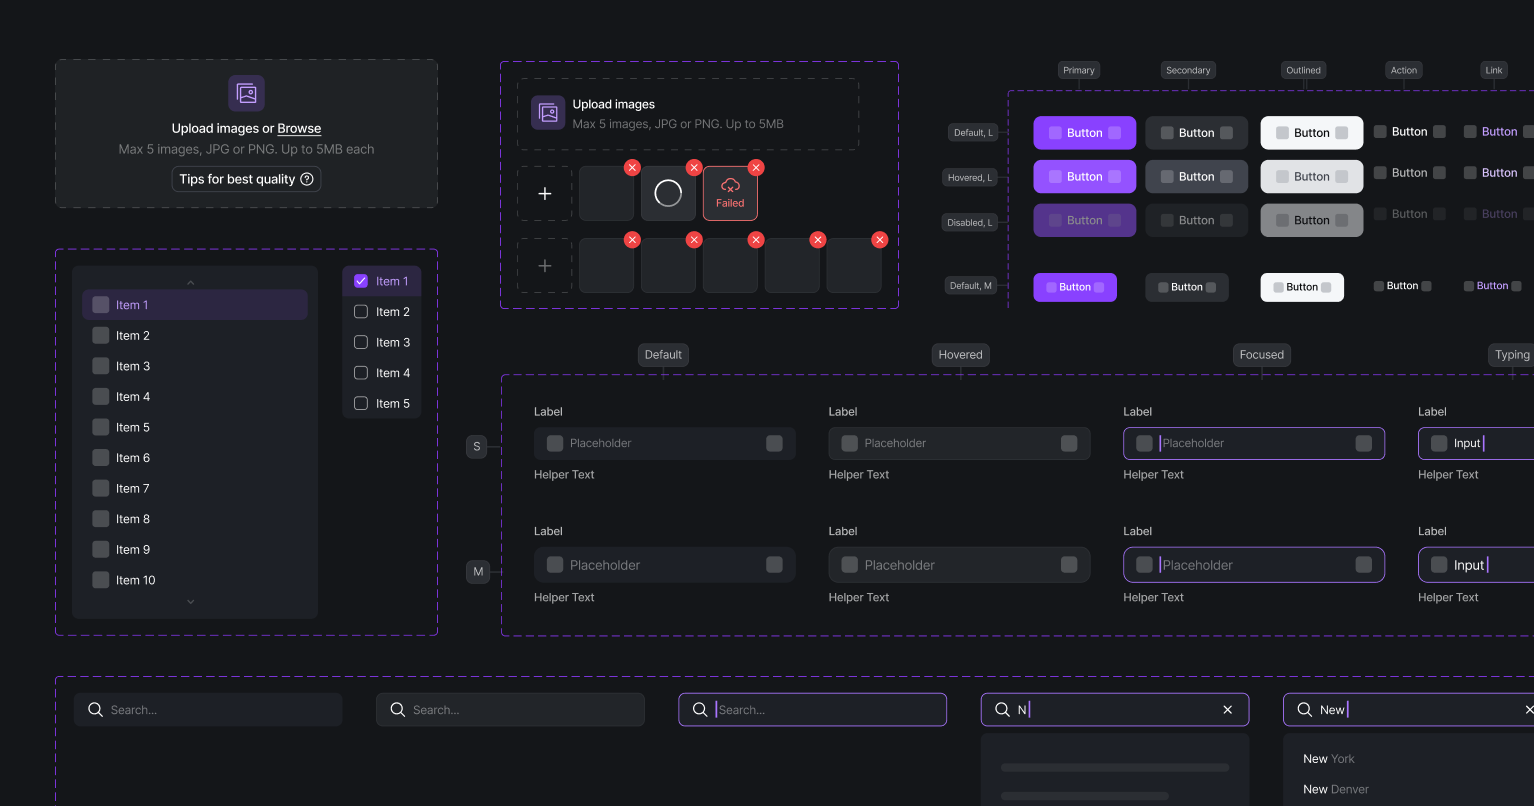Image resolution: width=1534 pixels, height=806 pixels.
Task: Uncheck the checked Item 1 checkbox
Action: [361, 281]
